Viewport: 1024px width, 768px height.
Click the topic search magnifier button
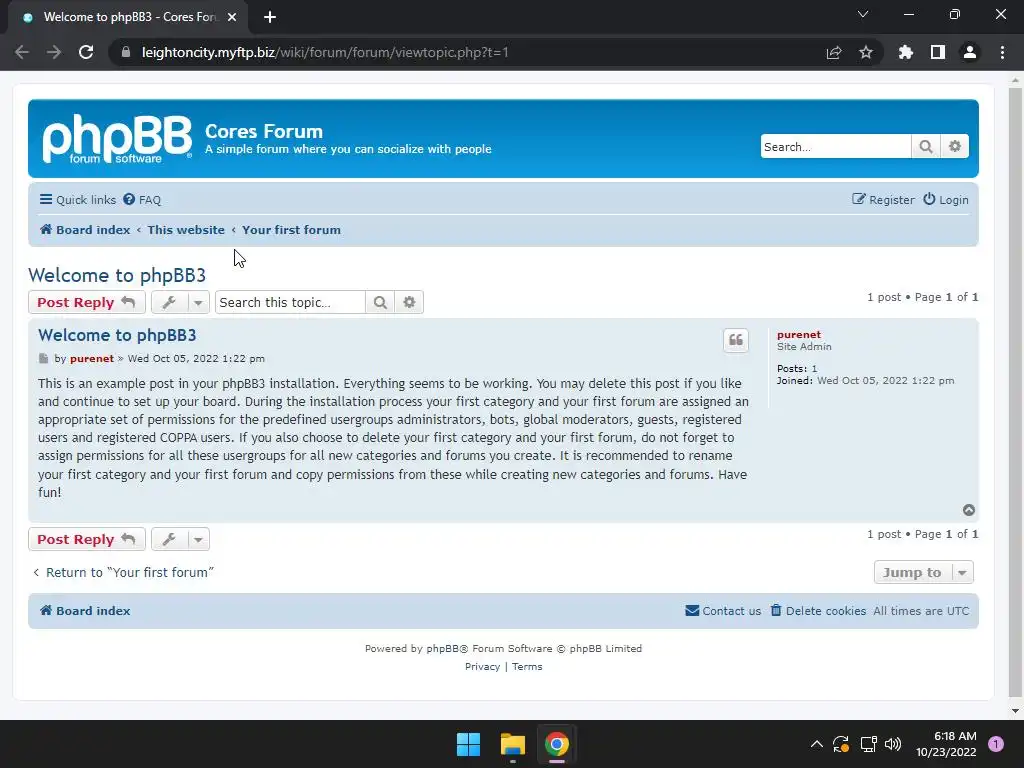pyautogui.click(x=380, y=302)
